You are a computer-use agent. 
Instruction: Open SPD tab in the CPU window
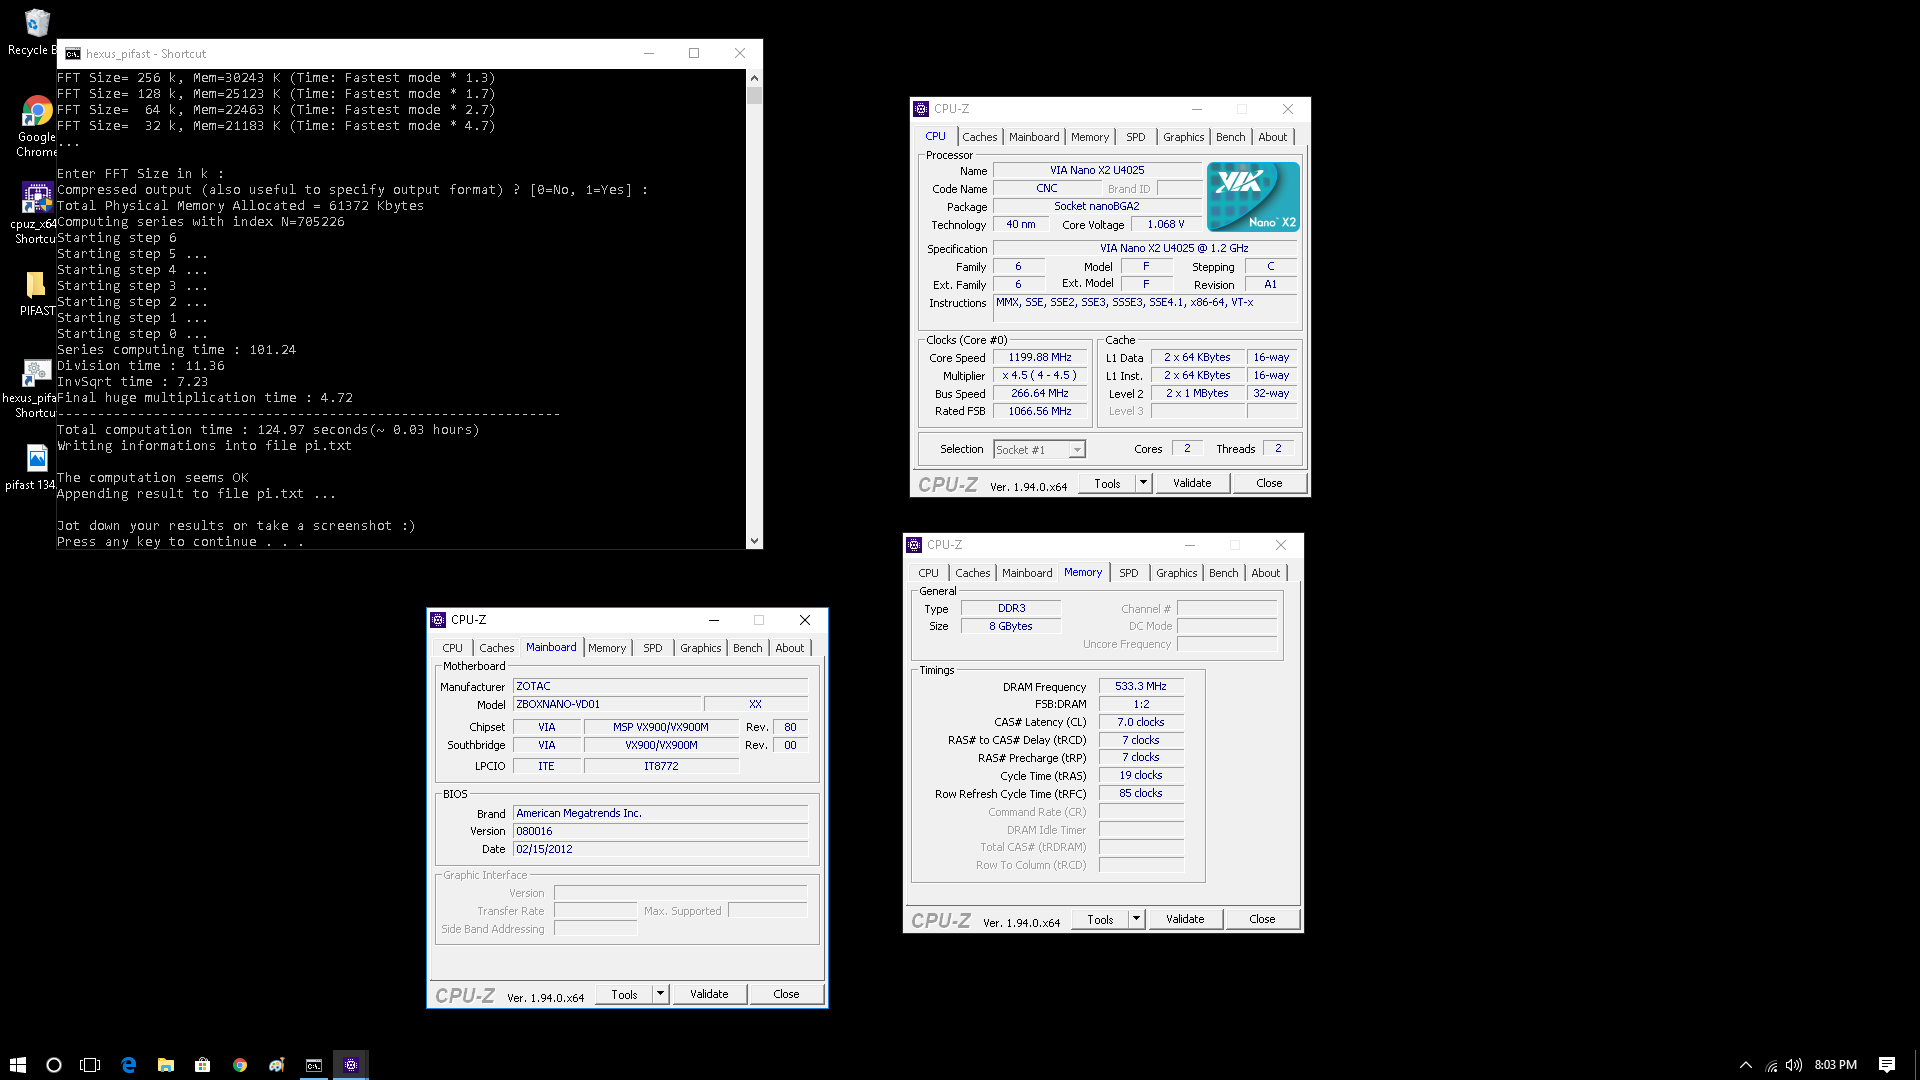pos(1136,137)
